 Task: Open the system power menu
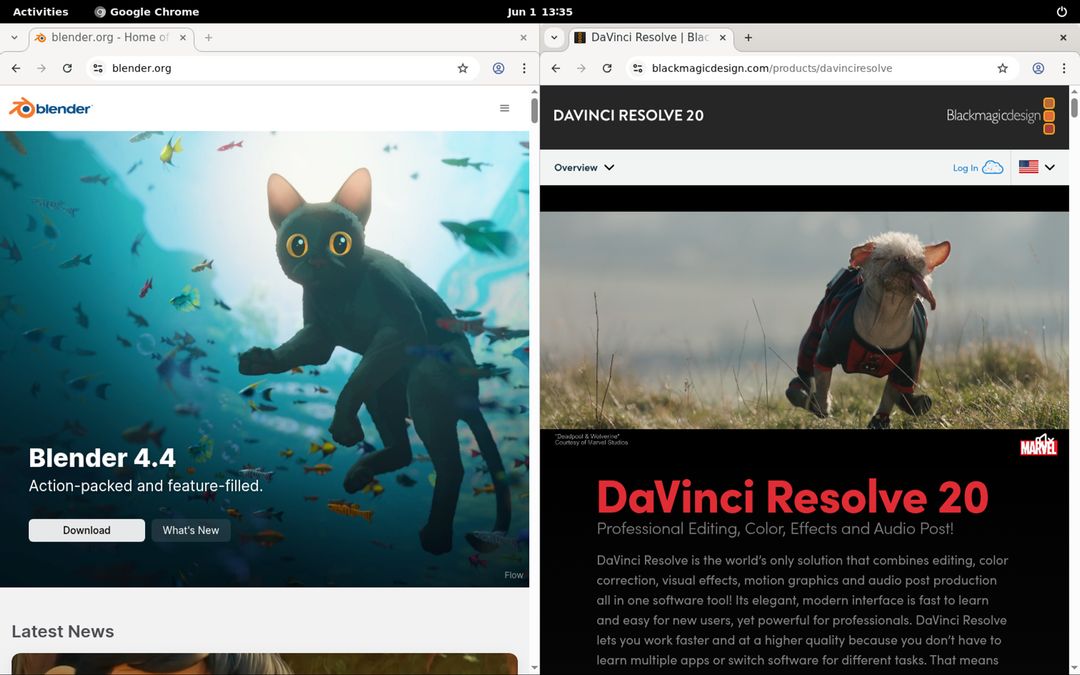point(1061,12)
